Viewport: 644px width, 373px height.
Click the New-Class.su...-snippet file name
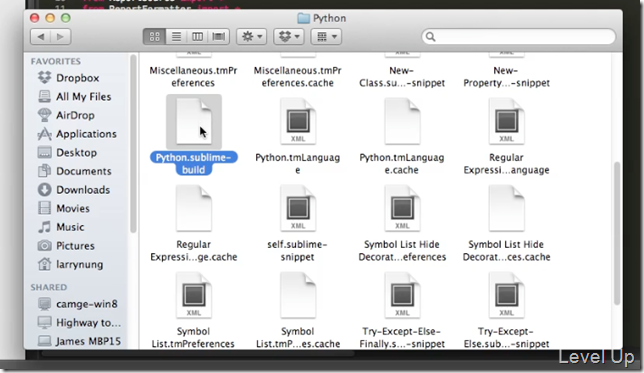tap(402, 76)
